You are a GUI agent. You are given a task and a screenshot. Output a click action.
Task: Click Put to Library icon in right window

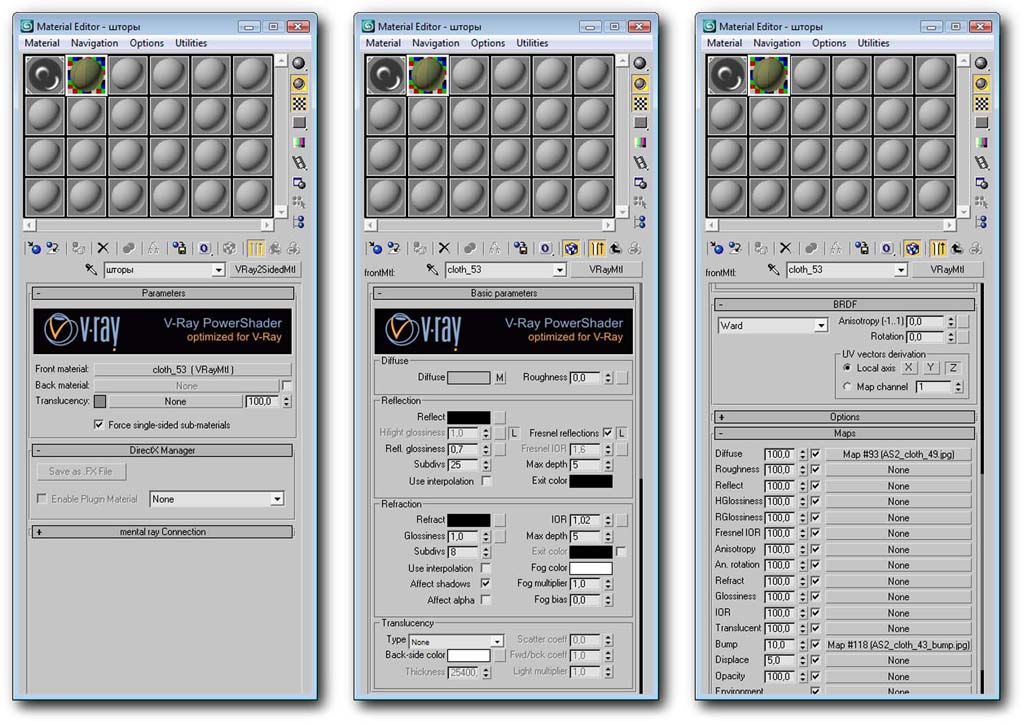pos(860,248)
